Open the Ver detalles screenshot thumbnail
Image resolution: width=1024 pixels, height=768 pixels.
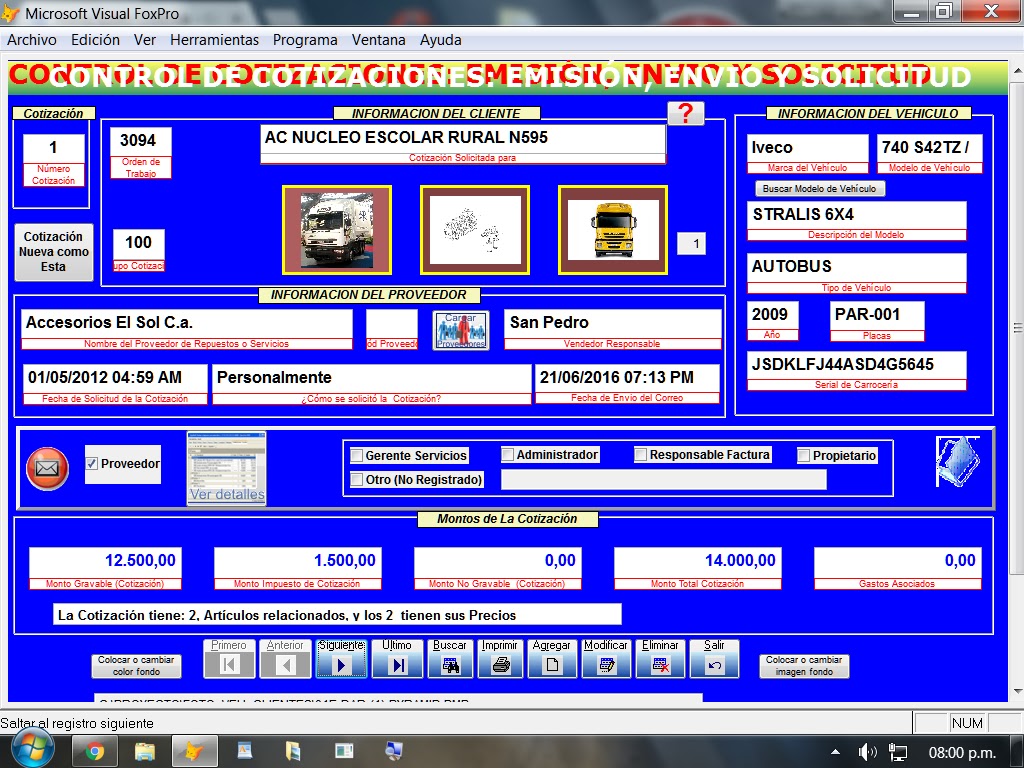point(226,468)
